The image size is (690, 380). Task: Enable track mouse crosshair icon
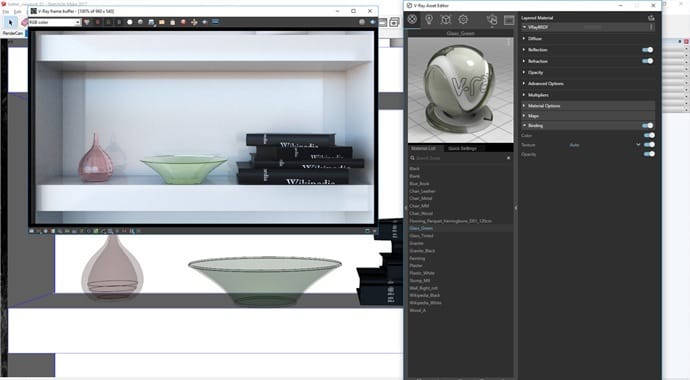click(x=194, y=22)
